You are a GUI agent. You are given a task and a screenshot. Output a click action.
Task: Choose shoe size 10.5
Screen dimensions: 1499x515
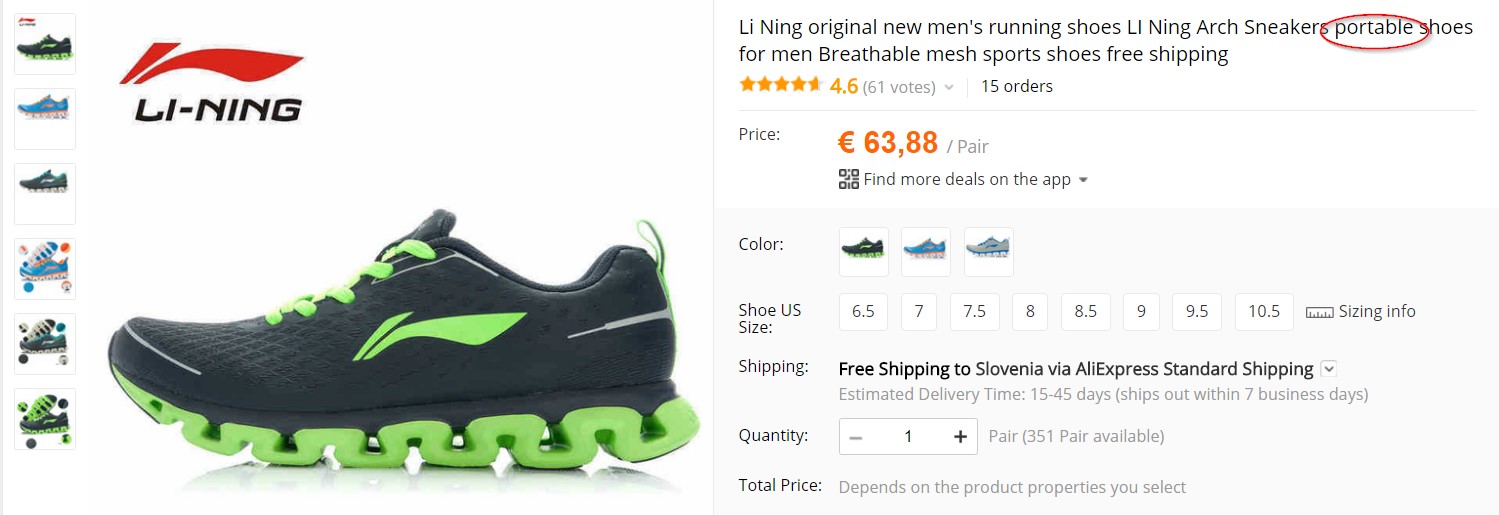coord(1264,312)
